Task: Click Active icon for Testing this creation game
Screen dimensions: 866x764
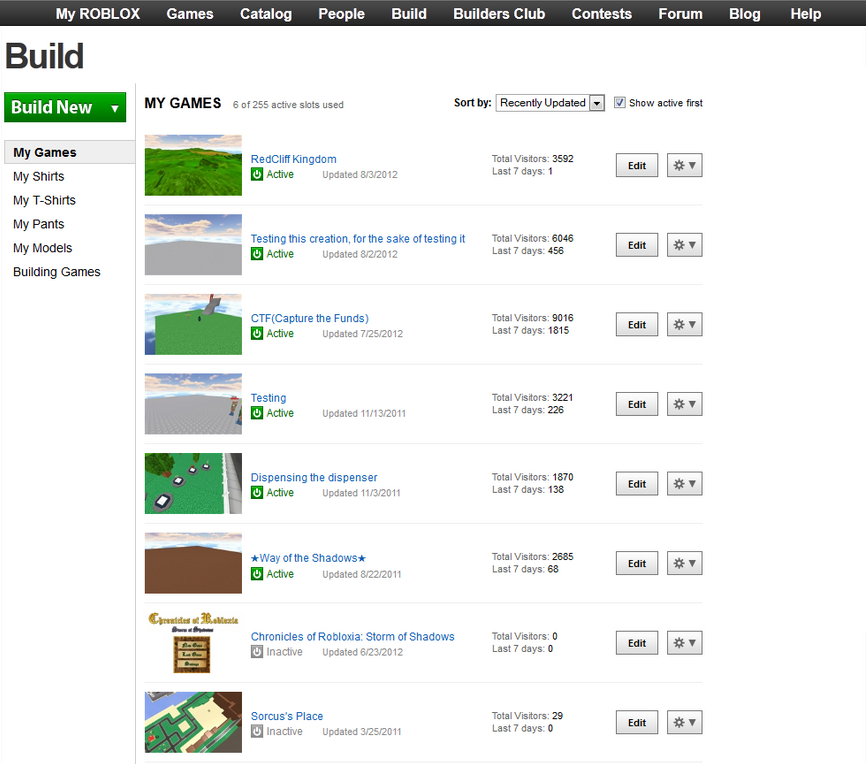Action: [257, 254]
